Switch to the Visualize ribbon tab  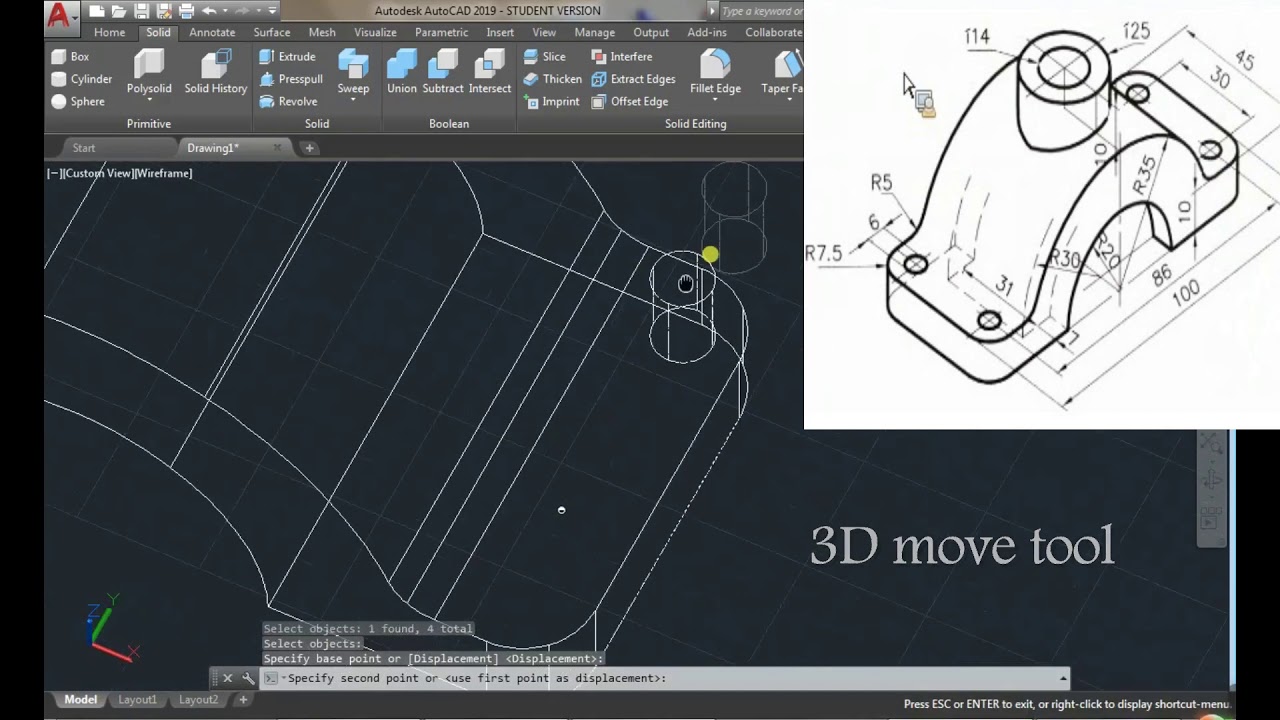pos(375,33)
